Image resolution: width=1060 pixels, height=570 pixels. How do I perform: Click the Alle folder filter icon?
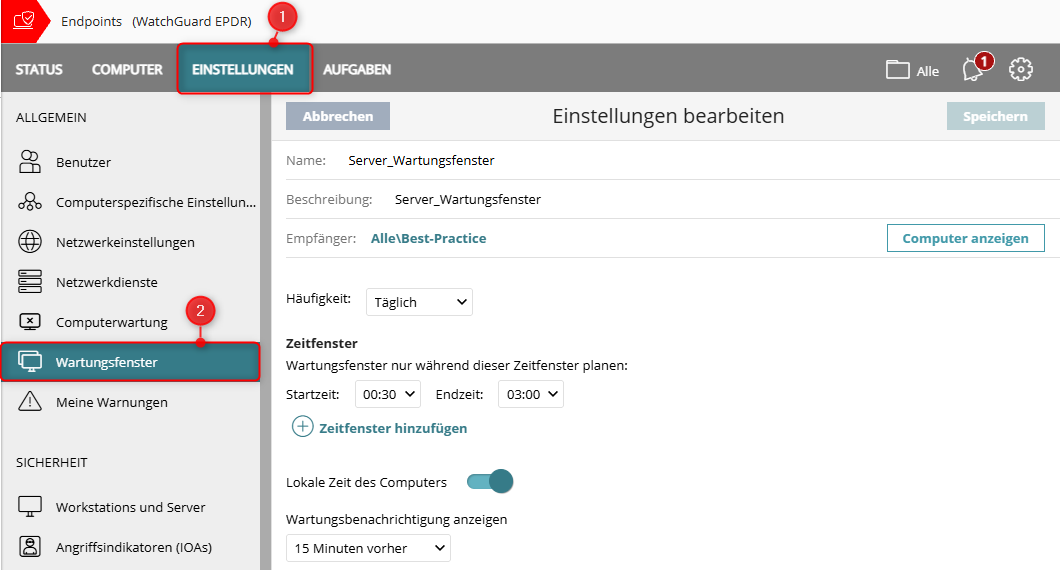(x=897, y=70)
